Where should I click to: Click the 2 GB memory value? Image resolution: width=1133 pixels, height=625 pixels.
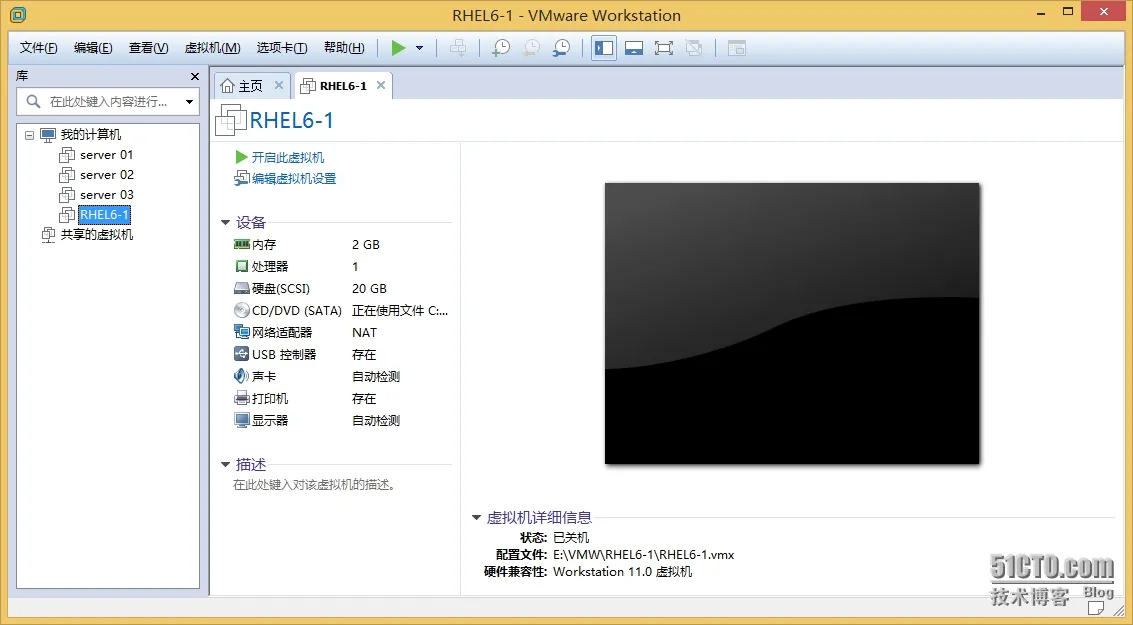pyautogui.click(x=366, y=245)
